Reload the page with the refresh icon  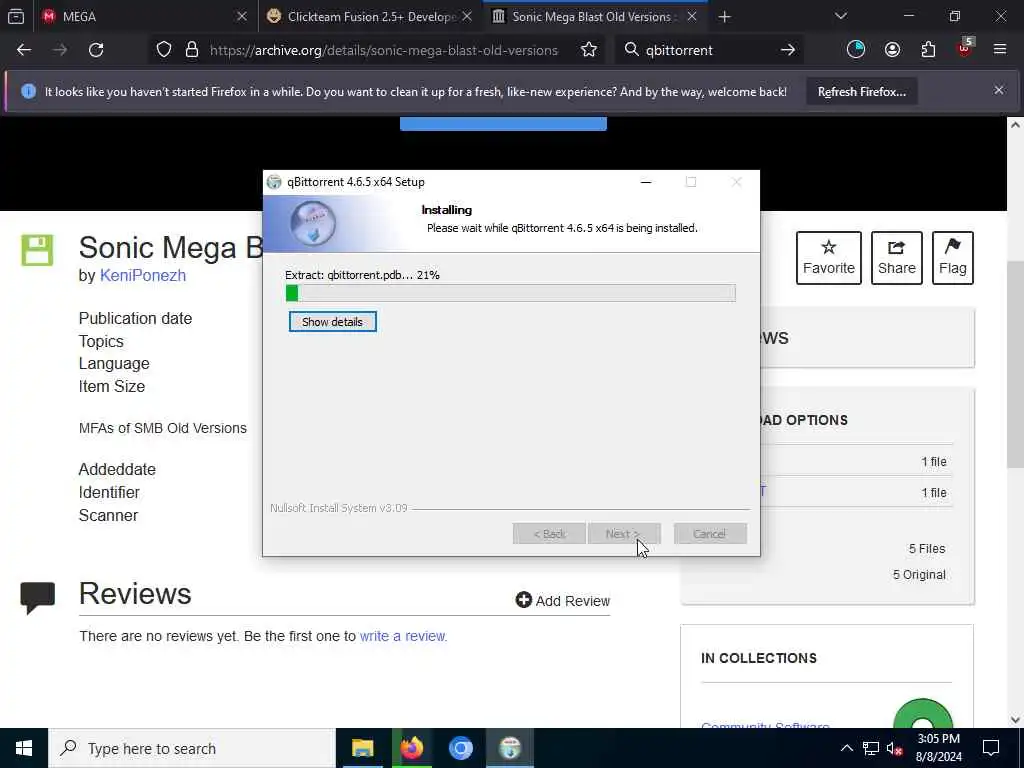(96, 50)
